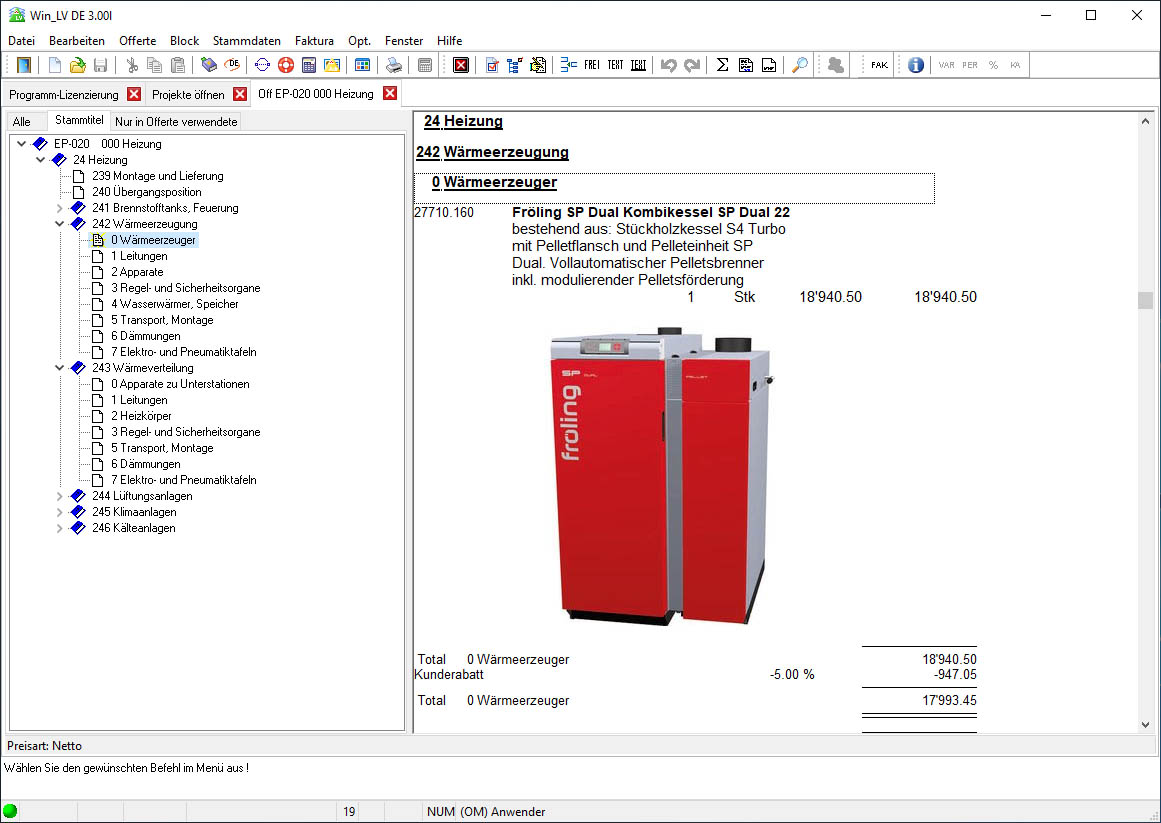This screenshot has width=1161, height=823.
Task: Click the red lifebuoy icon
Action: click(x=286, y=65)
